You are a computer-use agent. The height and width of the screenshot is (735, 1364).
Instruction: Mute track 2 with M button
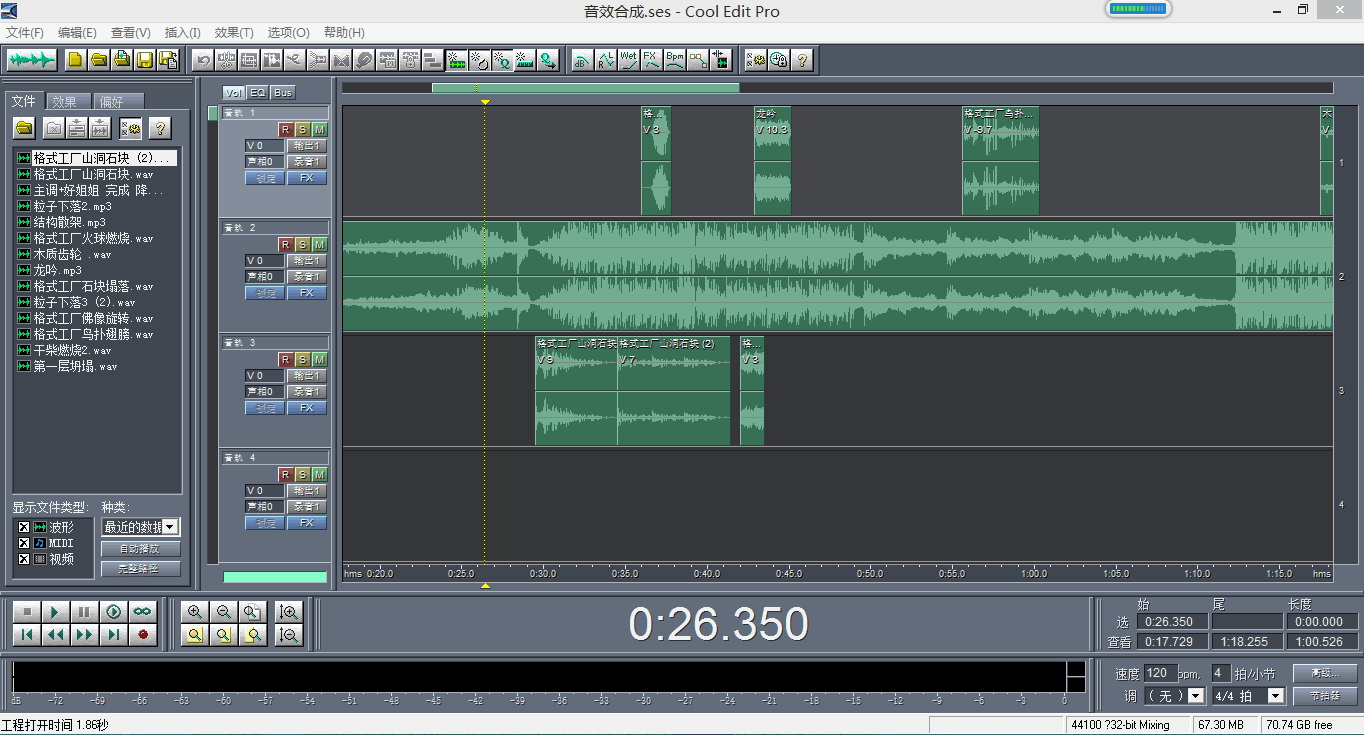[319, 244]
